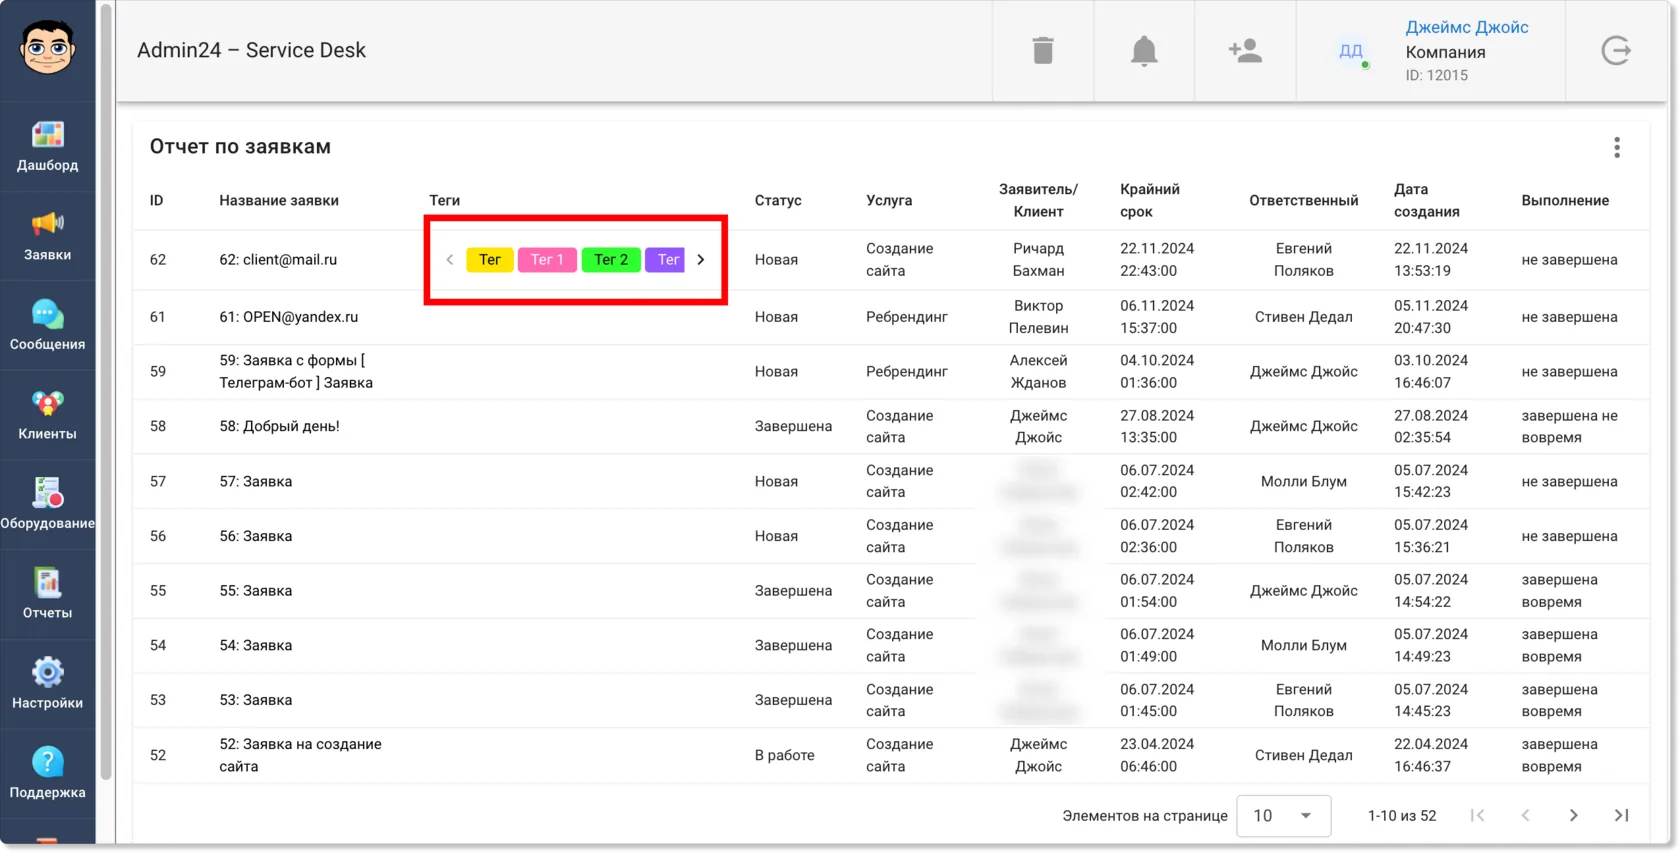Open Настройки gear in sidebar
This screenshot has height=853, width=1680.
47,684
